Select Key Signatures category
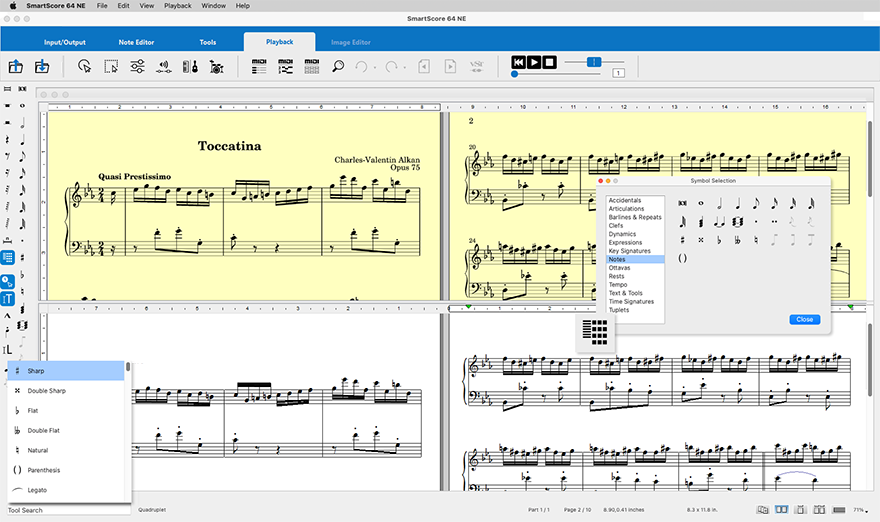 pos(629,251)
